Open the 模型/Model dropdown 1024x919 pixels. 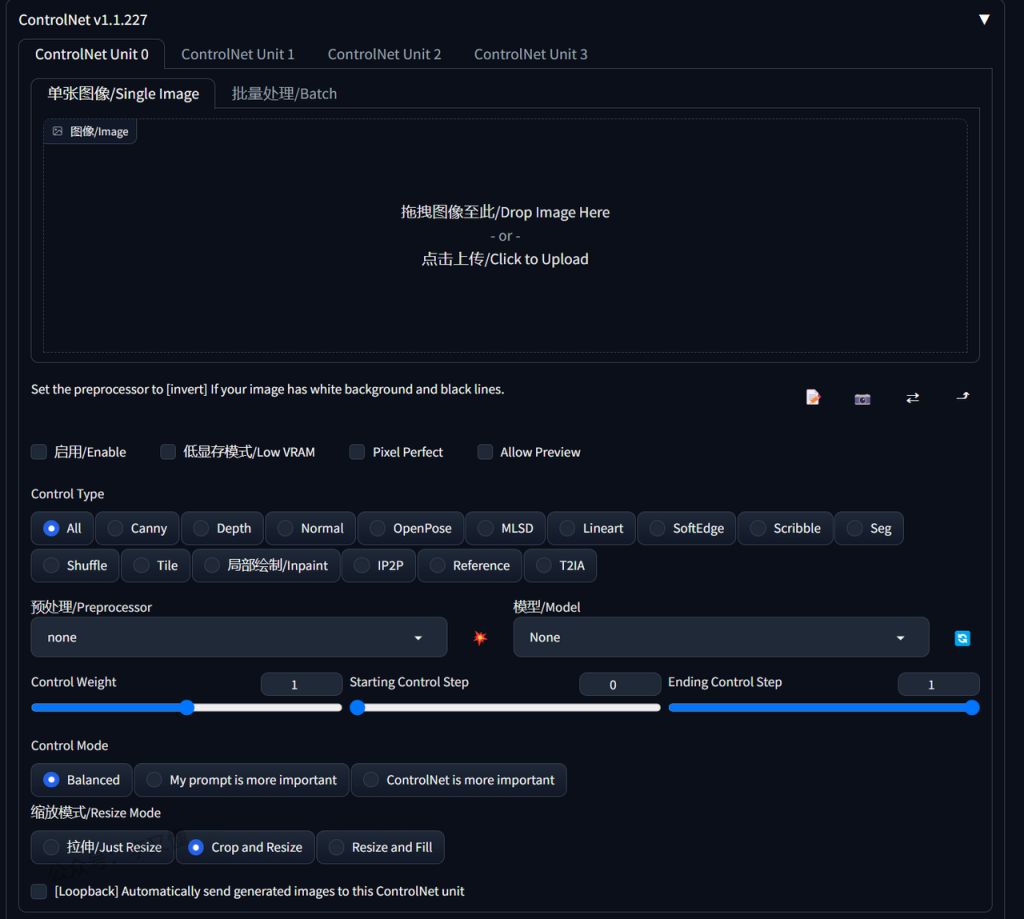tap(721, 637)
